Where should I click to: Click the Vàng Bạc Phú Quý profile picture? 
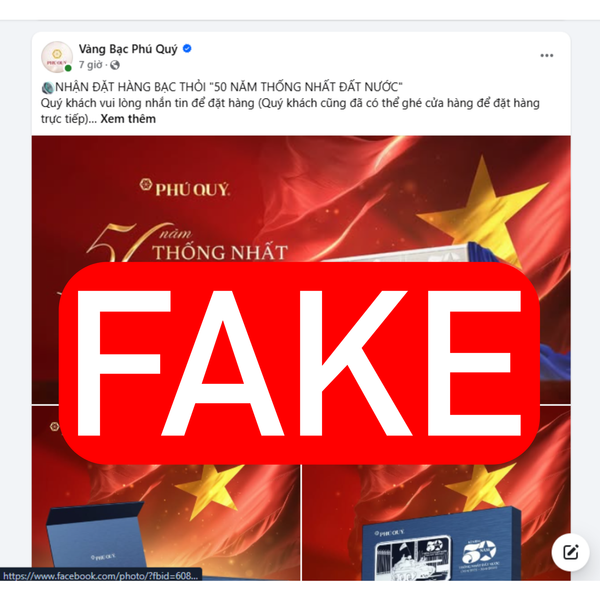click(x=57, y=57)
